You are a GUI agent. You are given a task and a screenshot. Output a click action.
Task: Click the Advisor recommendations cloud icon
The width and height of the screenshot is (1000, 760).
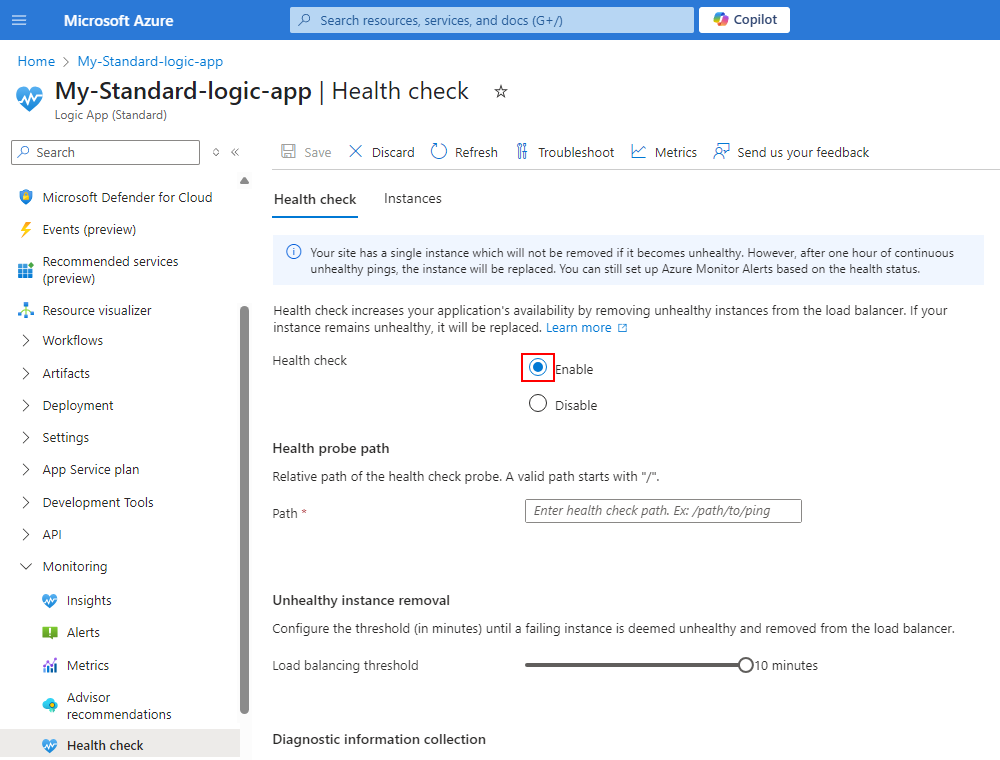(x=50, y=705)
